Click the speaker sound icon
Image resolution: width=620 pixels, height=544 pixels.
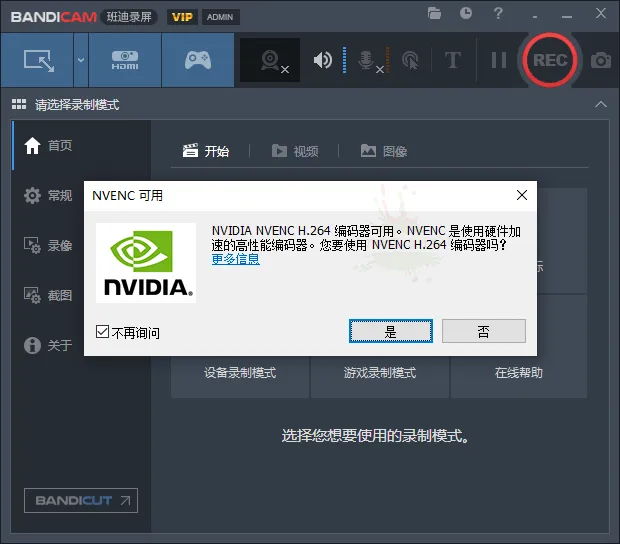322,60
